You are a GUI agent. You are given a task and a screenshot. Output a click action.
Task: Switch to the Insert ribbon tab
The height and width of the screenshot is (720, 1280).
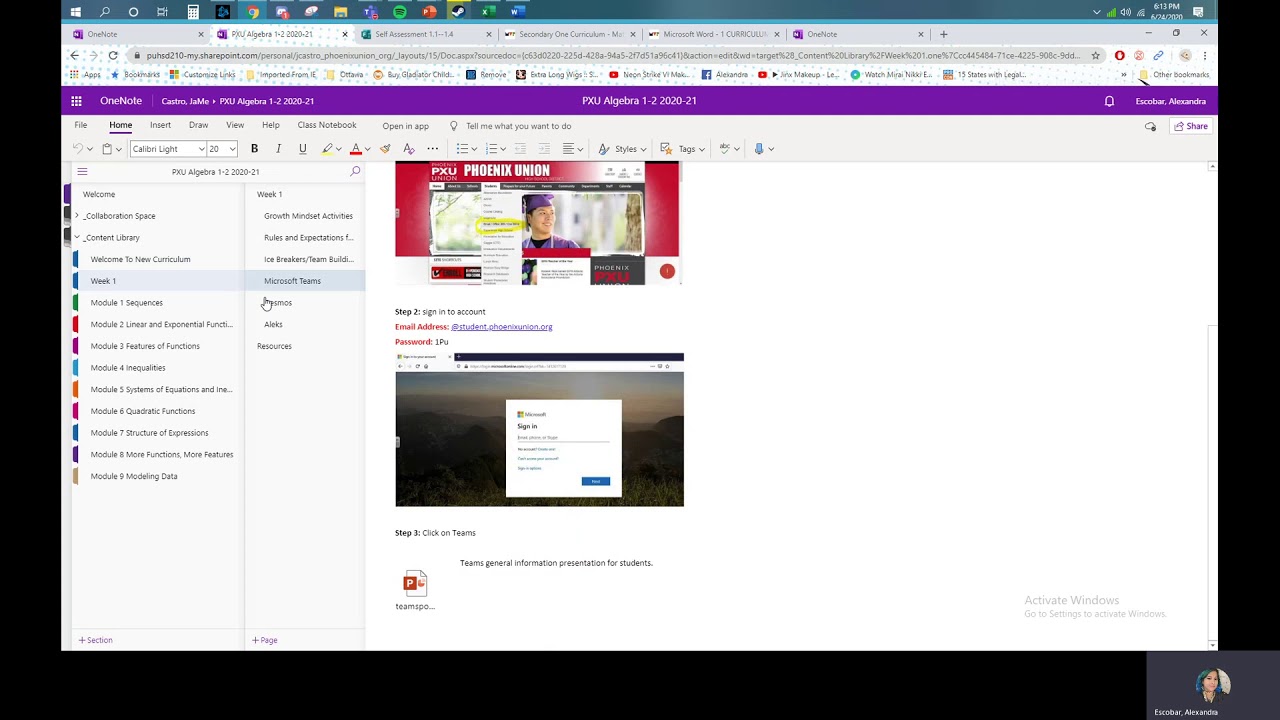pos(160,126)
